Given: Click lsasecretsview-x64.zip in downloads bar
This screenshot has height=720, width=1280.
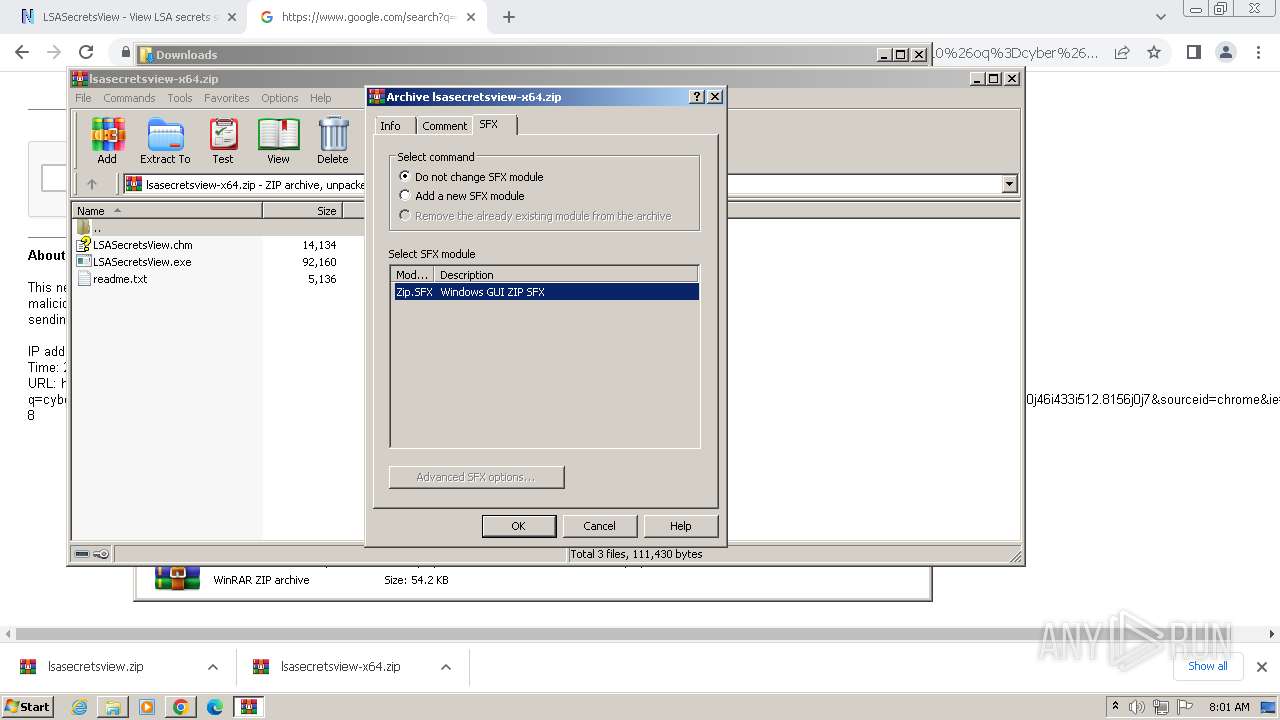Looking at the screenshot, I should (x=341, y=667).
